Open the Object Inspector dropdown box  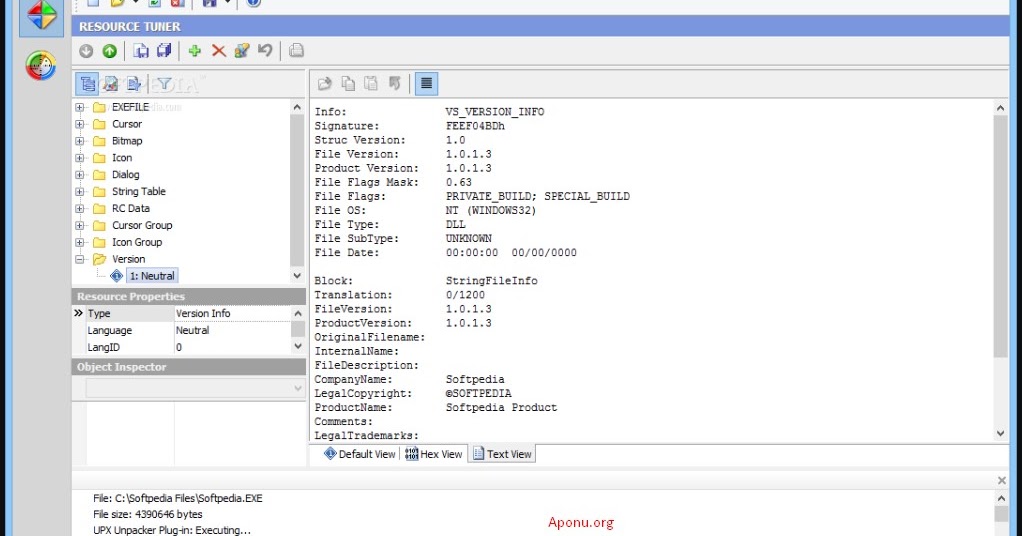195,388
